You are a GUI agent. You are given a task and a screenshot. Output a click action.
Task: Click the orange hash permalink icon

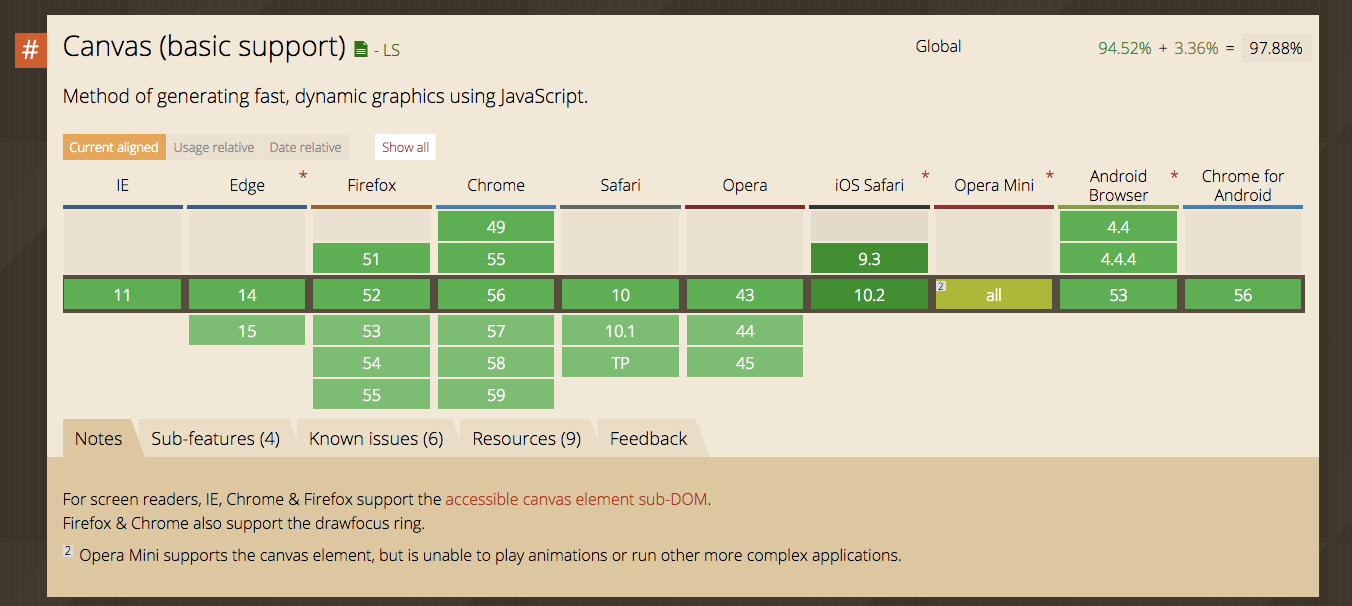click(x=28, y=49)
